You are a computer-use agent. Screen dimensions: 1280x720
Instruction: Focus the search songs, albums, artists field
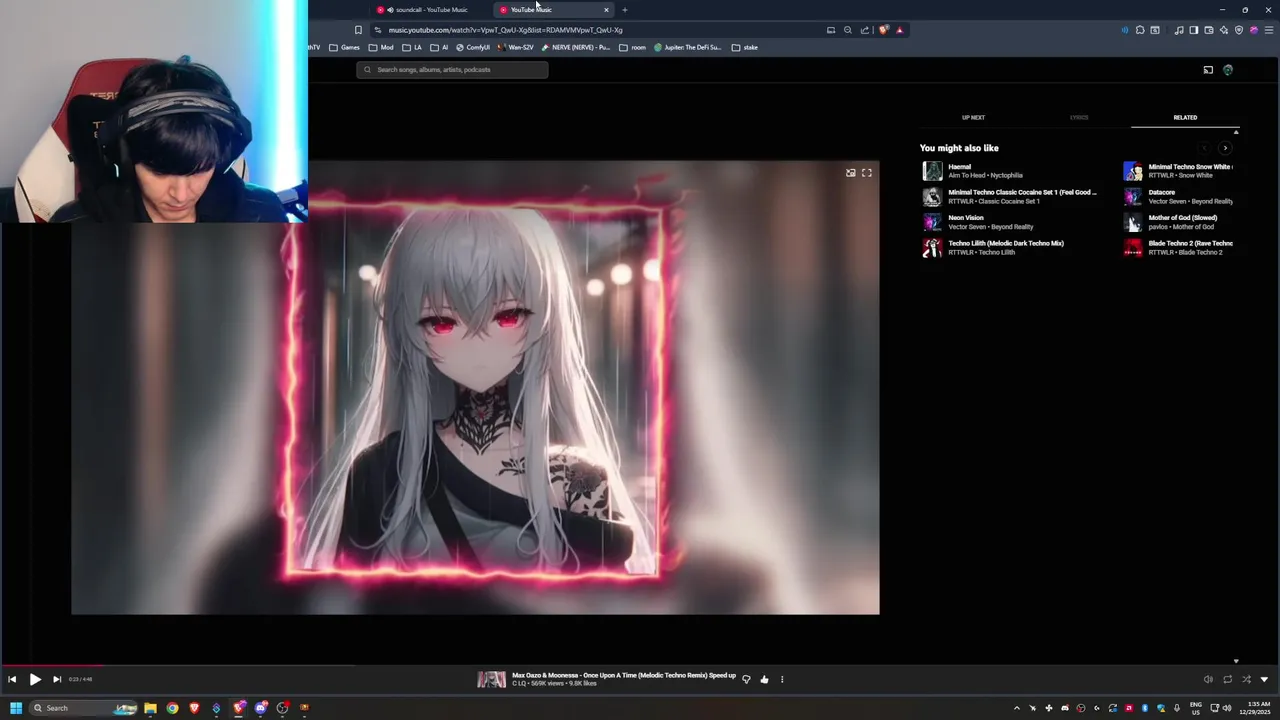(x=452, y=70)
